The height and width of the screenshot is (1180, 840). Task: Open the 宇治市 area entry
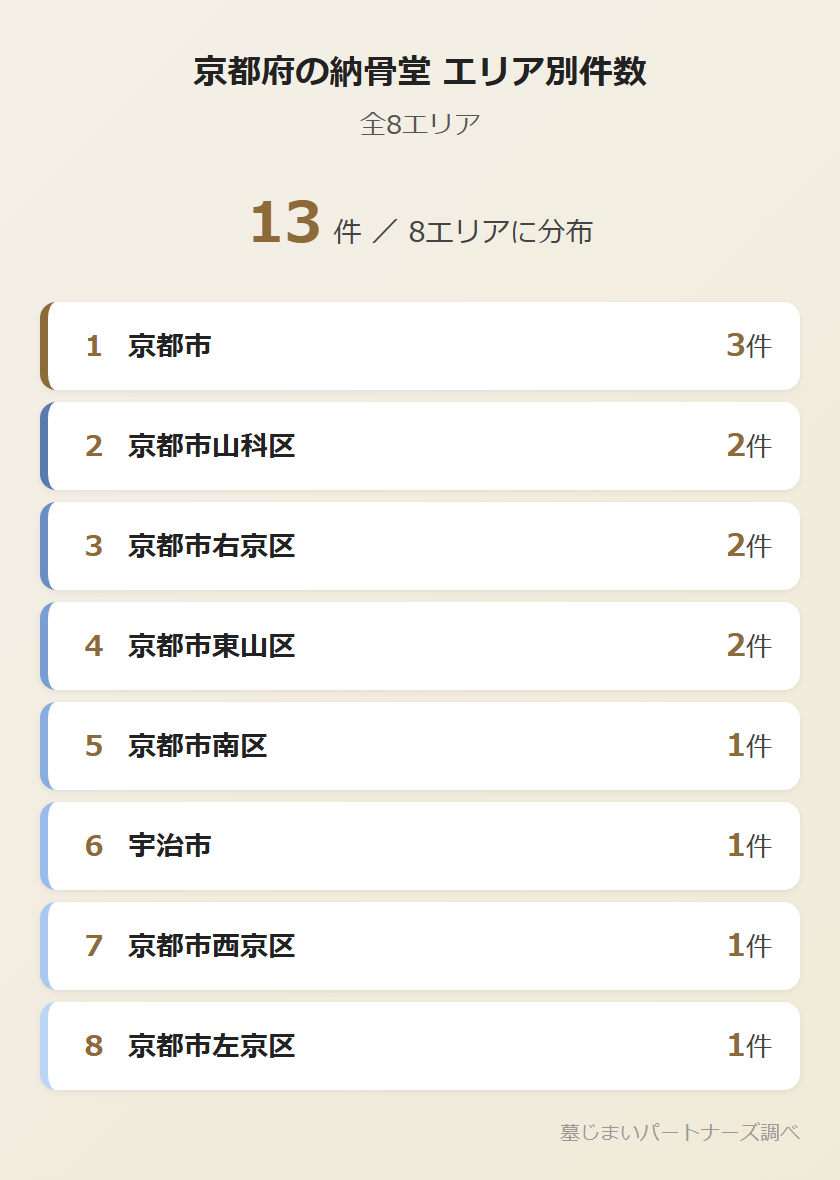(x=420, y=846)
